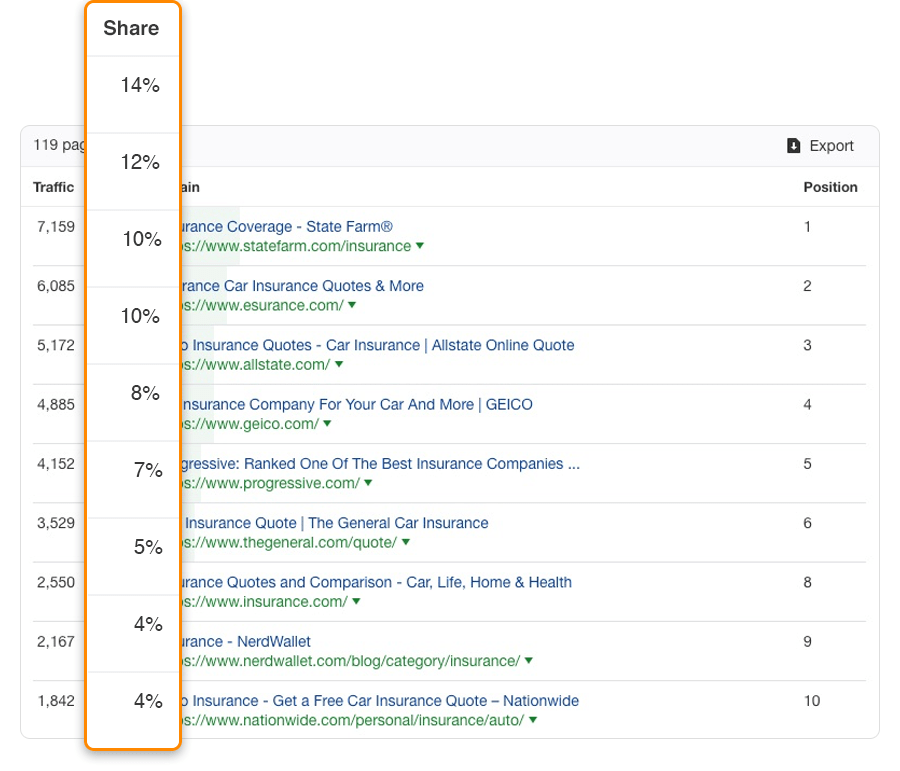Open the statefarm.com URL dropdown arrow
Image resolution: width=900 pixels, height=771 pixels.
point(420,246)
